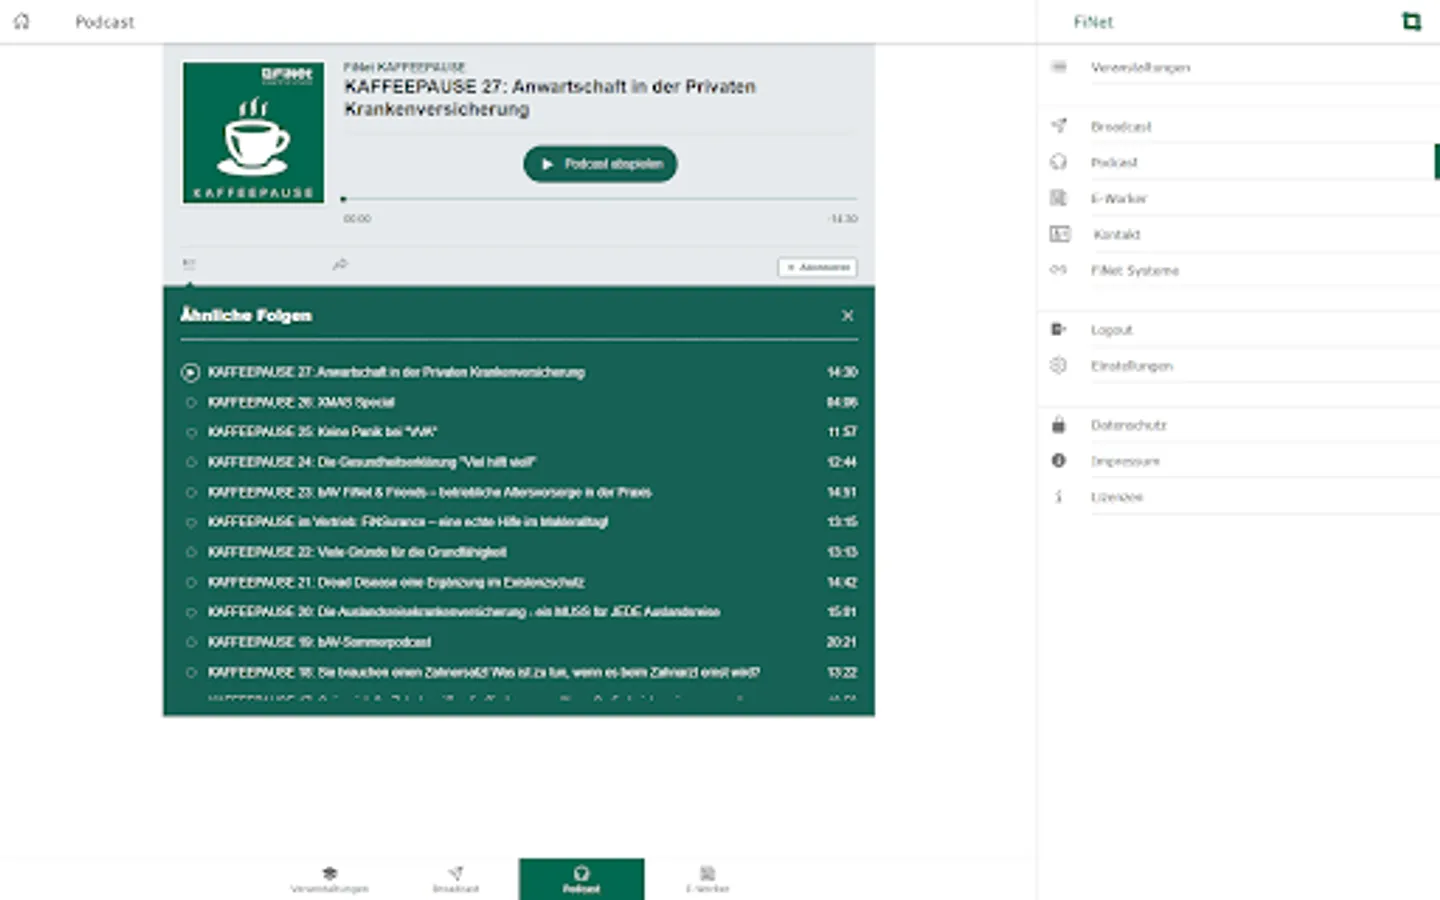
Task: Open the Veranstaltungen icon in the side menu
Action: (x=1059, y=67)
